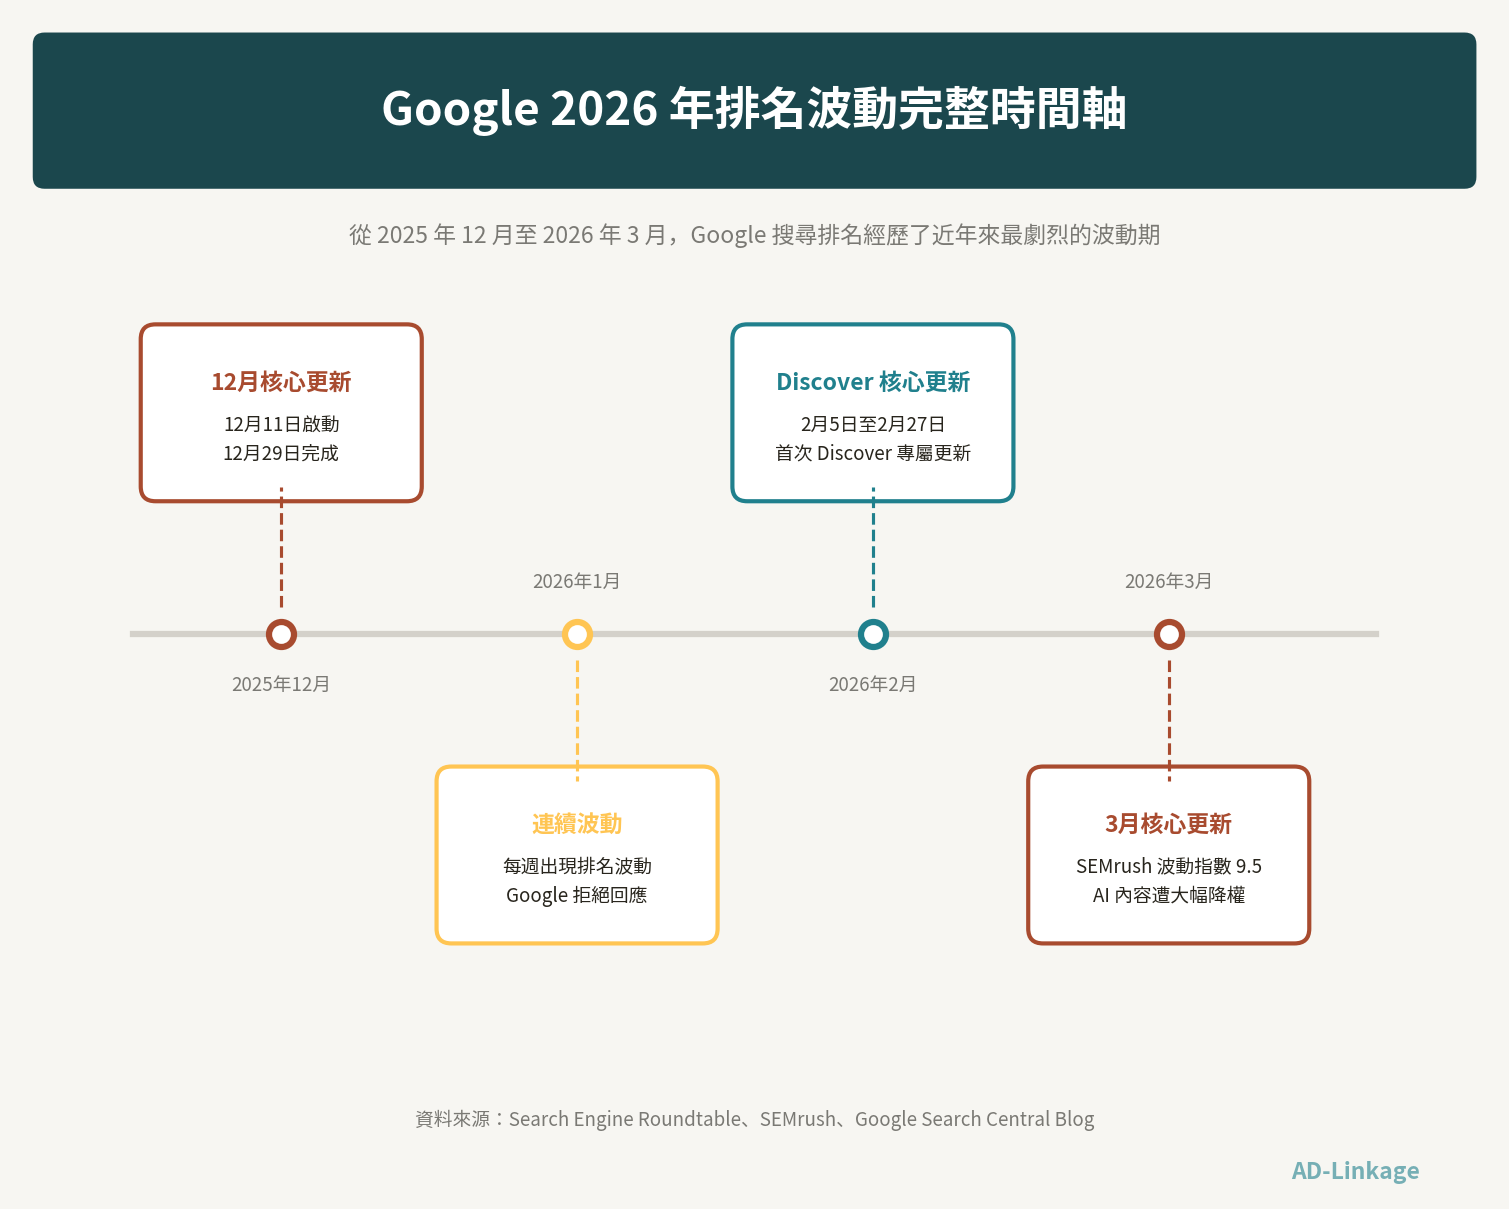Click the main title banner
The height and width of the screenshot is (1209, 1509).
tap(754, 110)
